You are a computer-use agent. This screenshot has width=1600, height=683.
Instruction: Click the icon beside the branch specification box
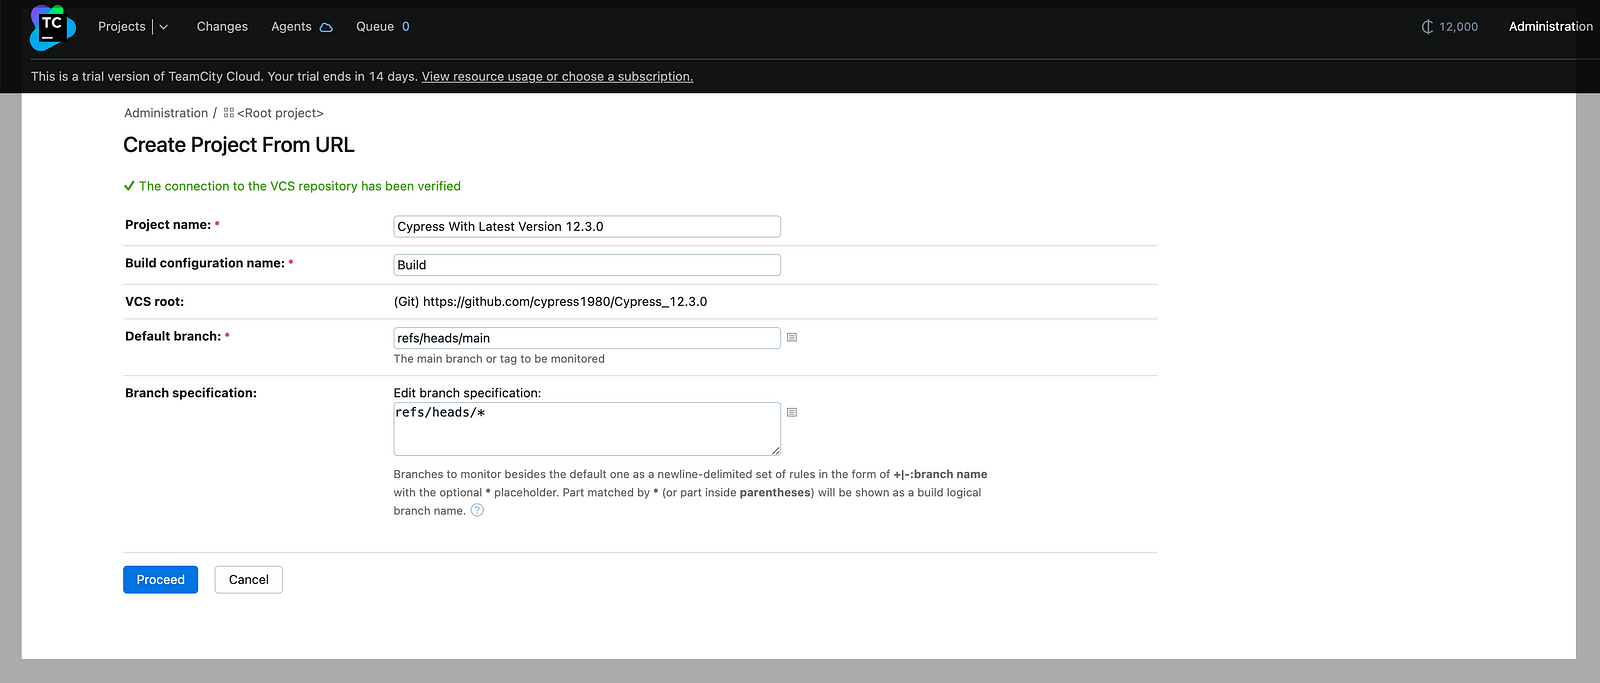click(x=792, y=412)
